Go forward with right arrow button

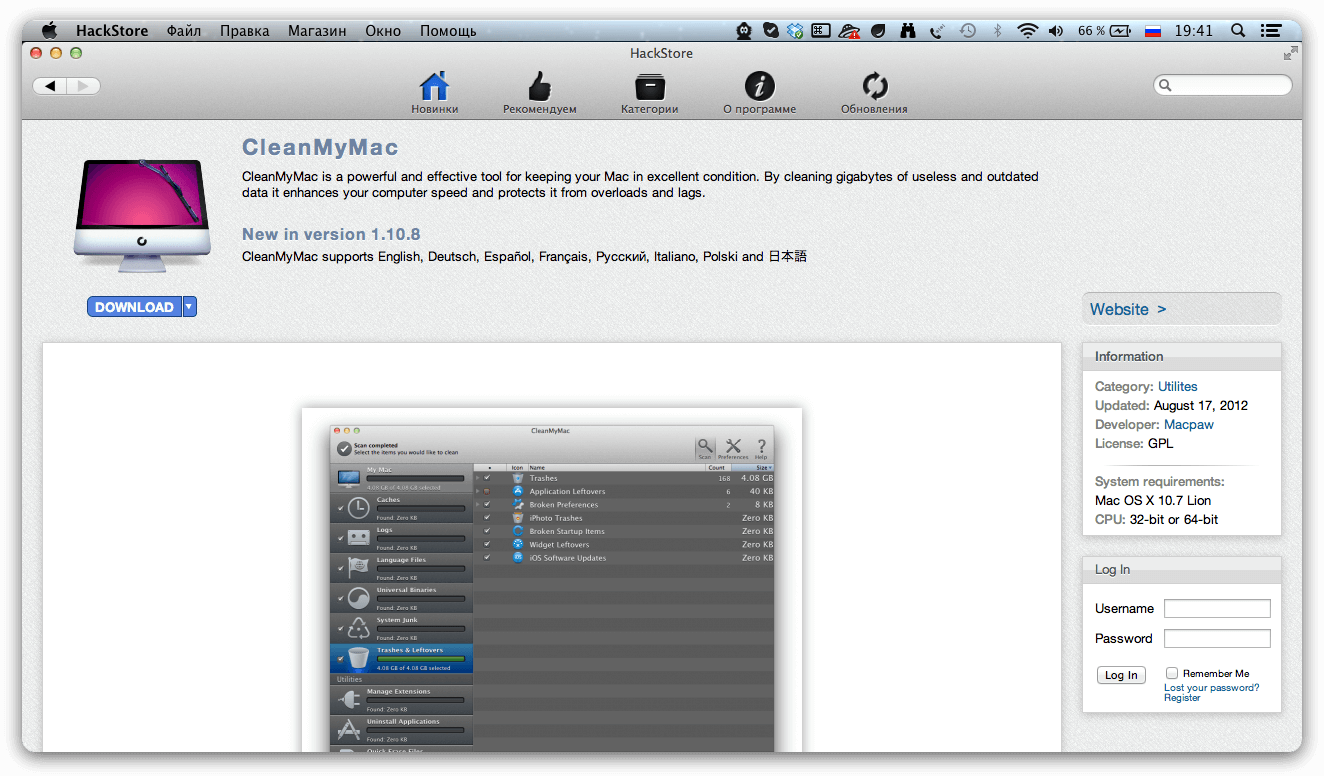[83, 86]
